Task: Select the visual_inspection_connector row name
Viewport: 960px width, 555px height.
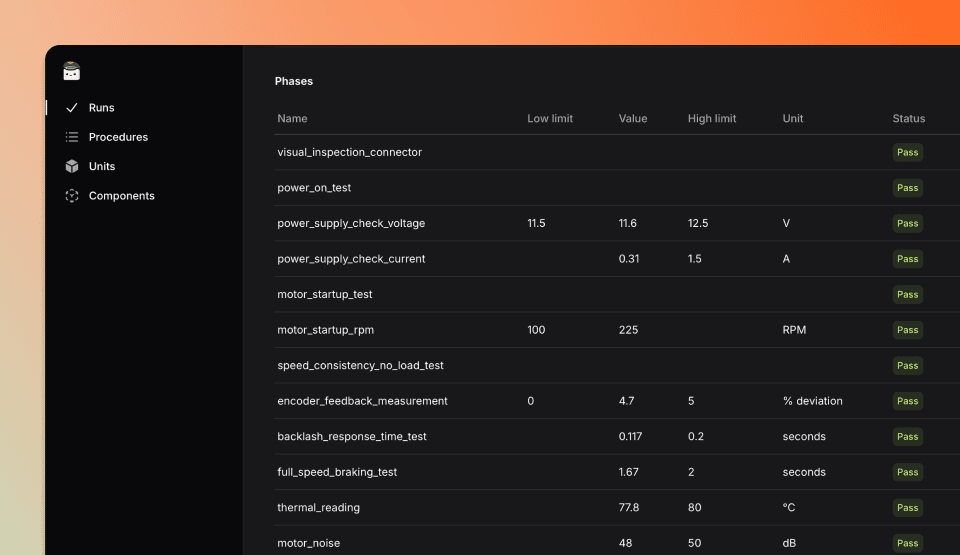Action: pyautogui.click(x=350, y=153)
